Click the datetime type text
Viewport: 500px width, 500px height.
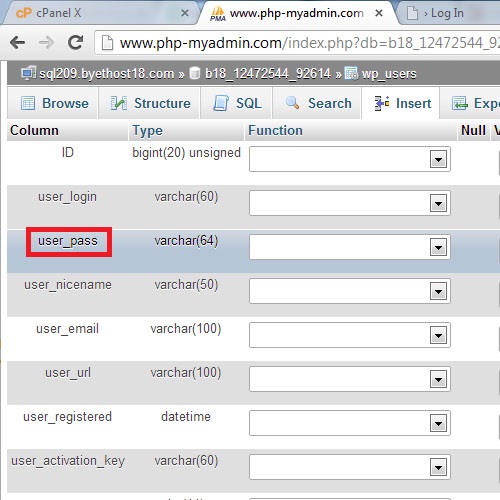pos(186,417)
